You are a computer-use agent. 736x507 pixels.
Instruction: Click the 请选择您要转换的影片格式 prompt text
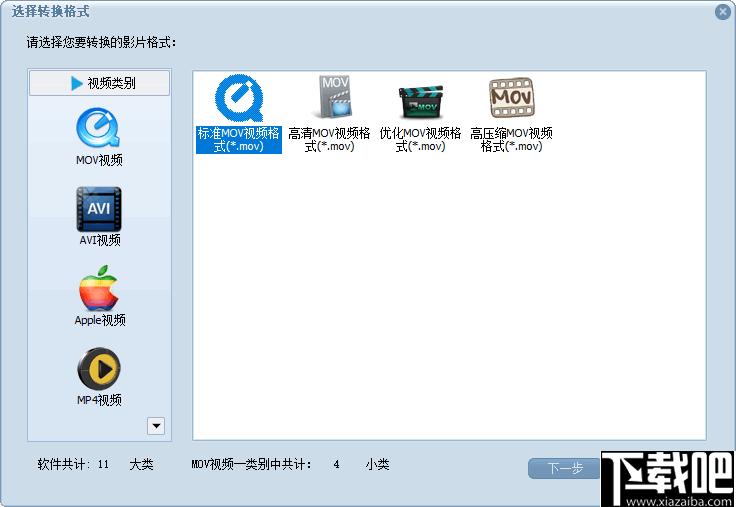click(101, 43)
